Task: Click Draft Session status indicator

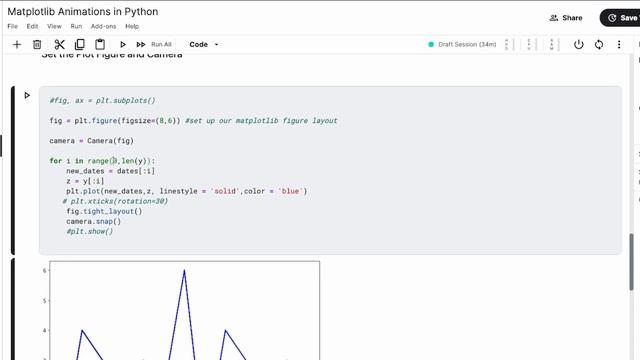Action: point(462,44)
